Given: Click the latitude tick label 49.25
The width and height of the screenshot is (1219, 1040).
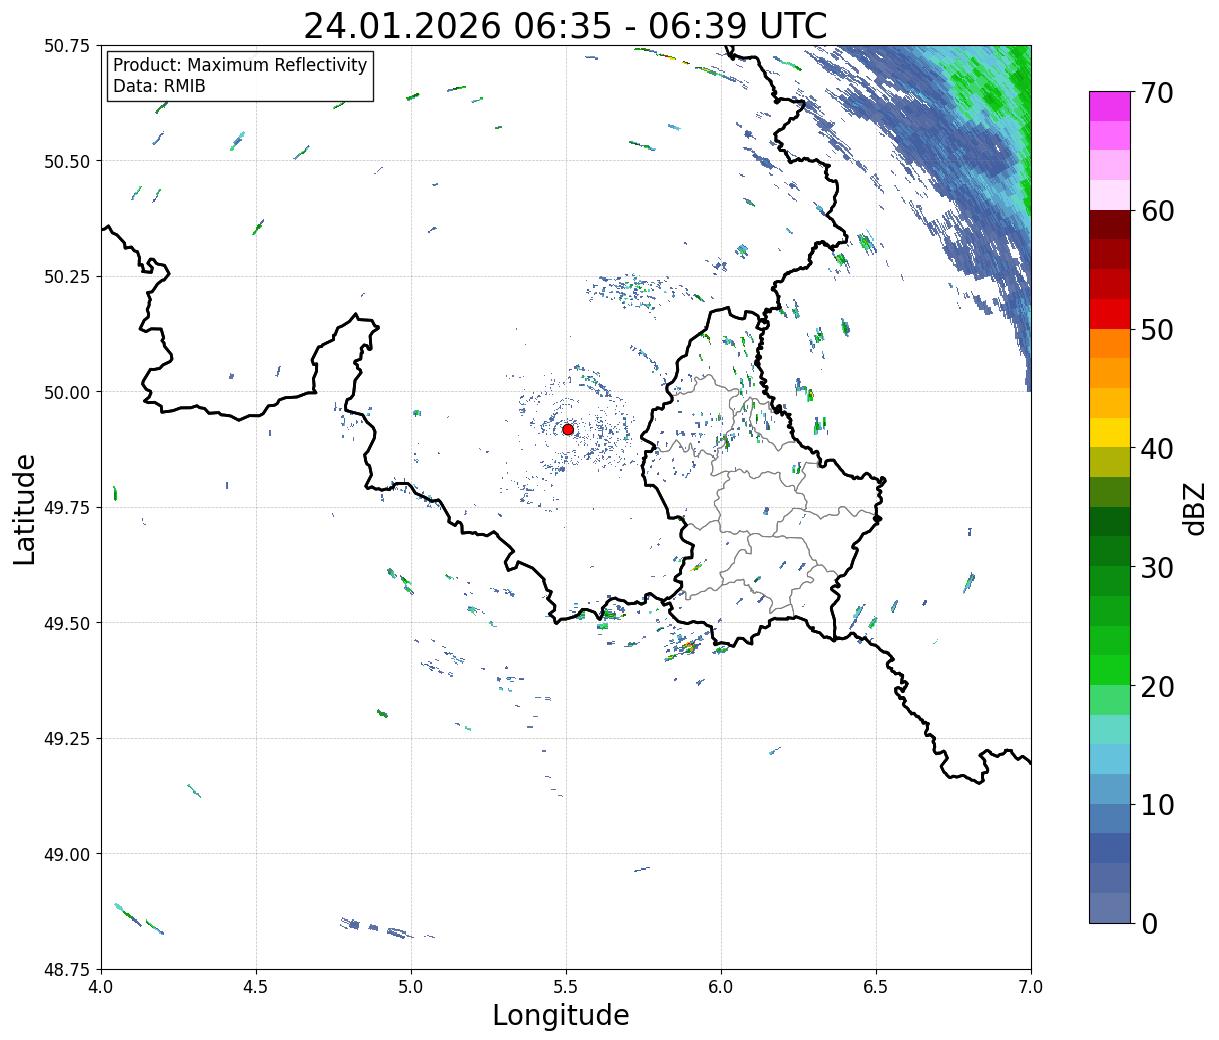Looking at the screenshot, I should 67,739.
